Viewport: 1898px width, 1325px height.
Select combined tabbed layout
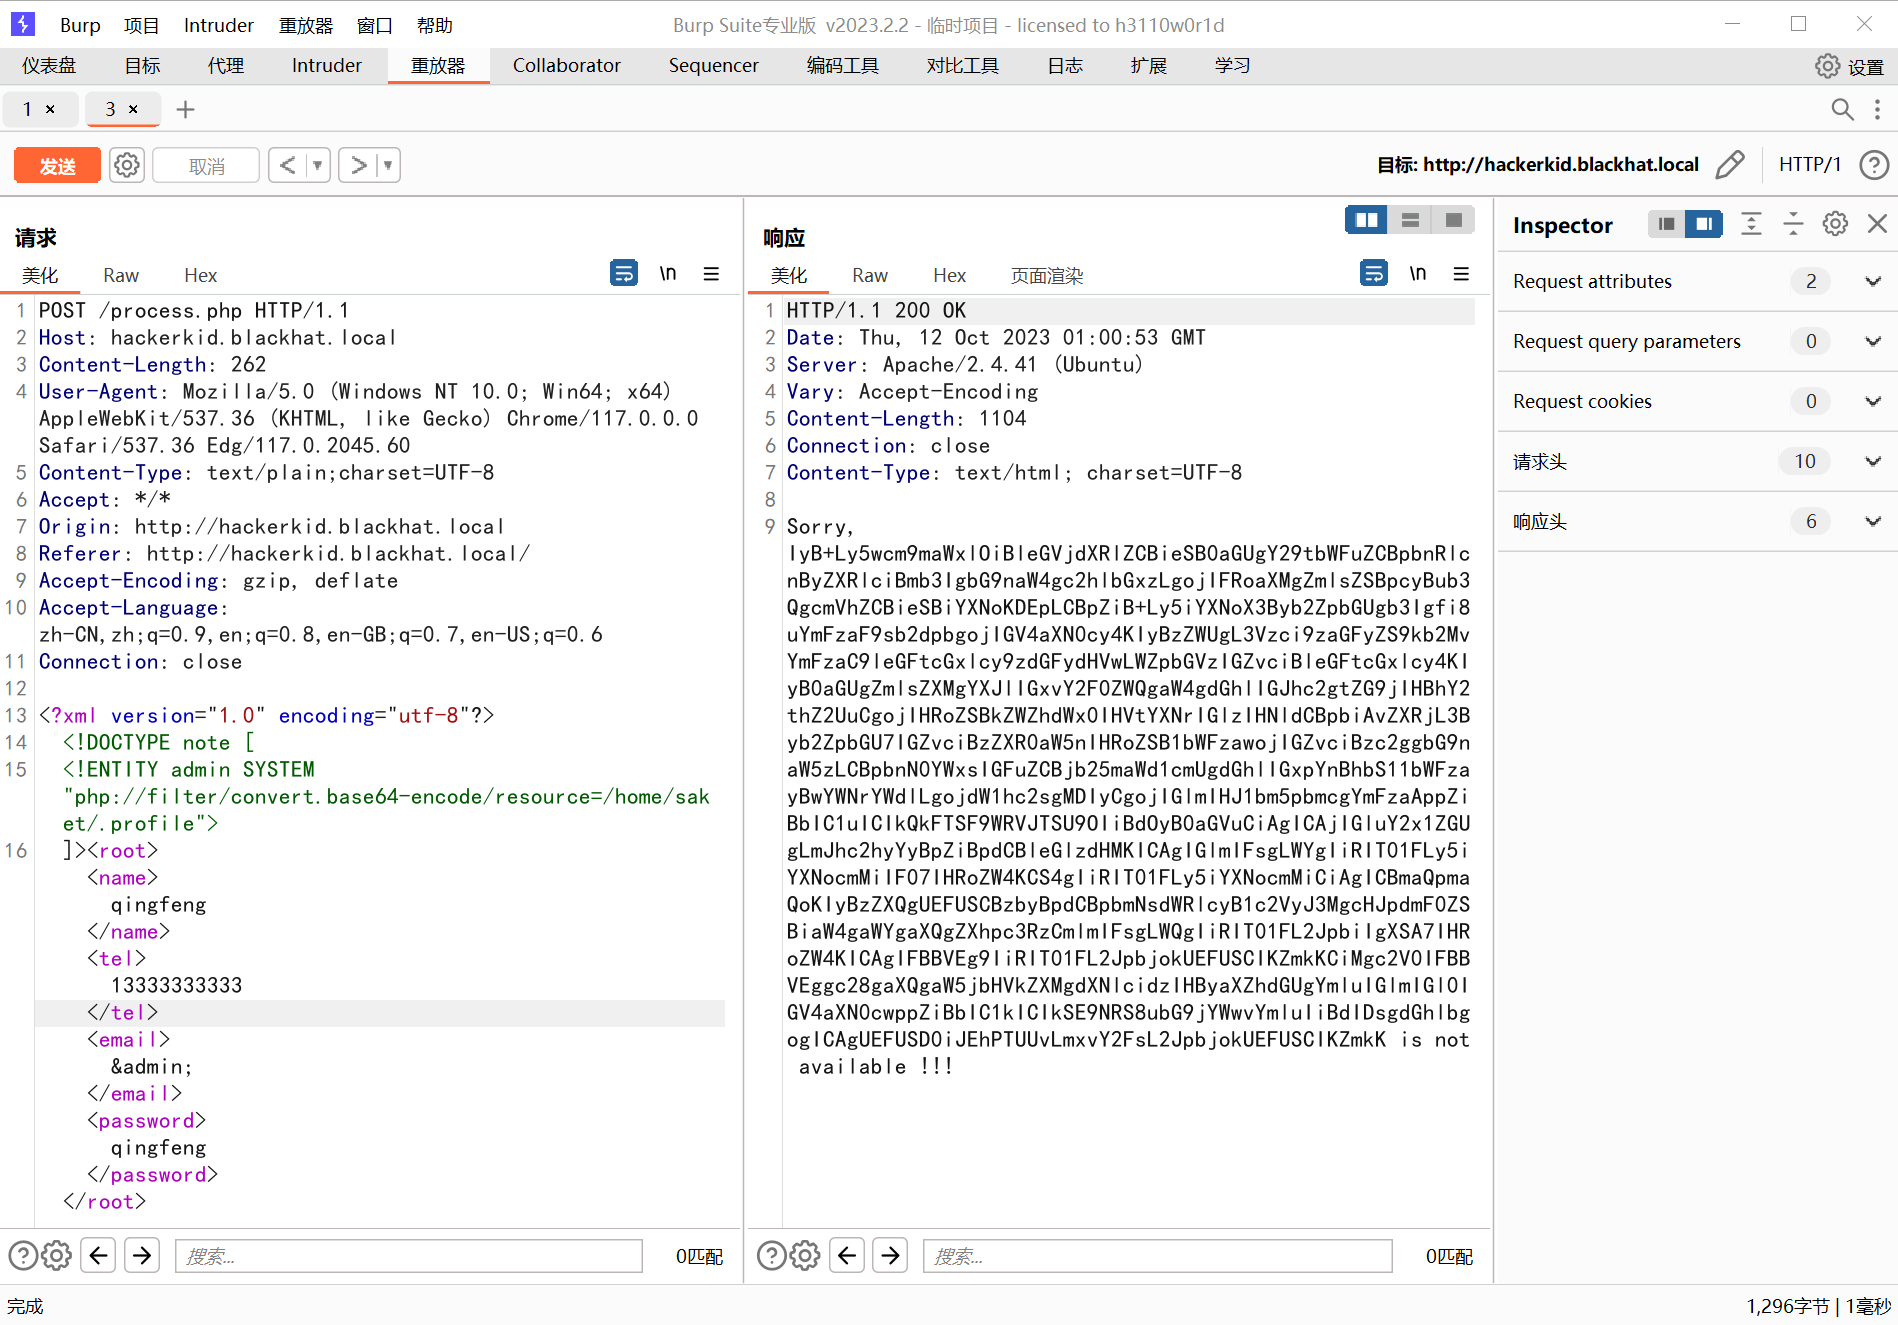1454,220
